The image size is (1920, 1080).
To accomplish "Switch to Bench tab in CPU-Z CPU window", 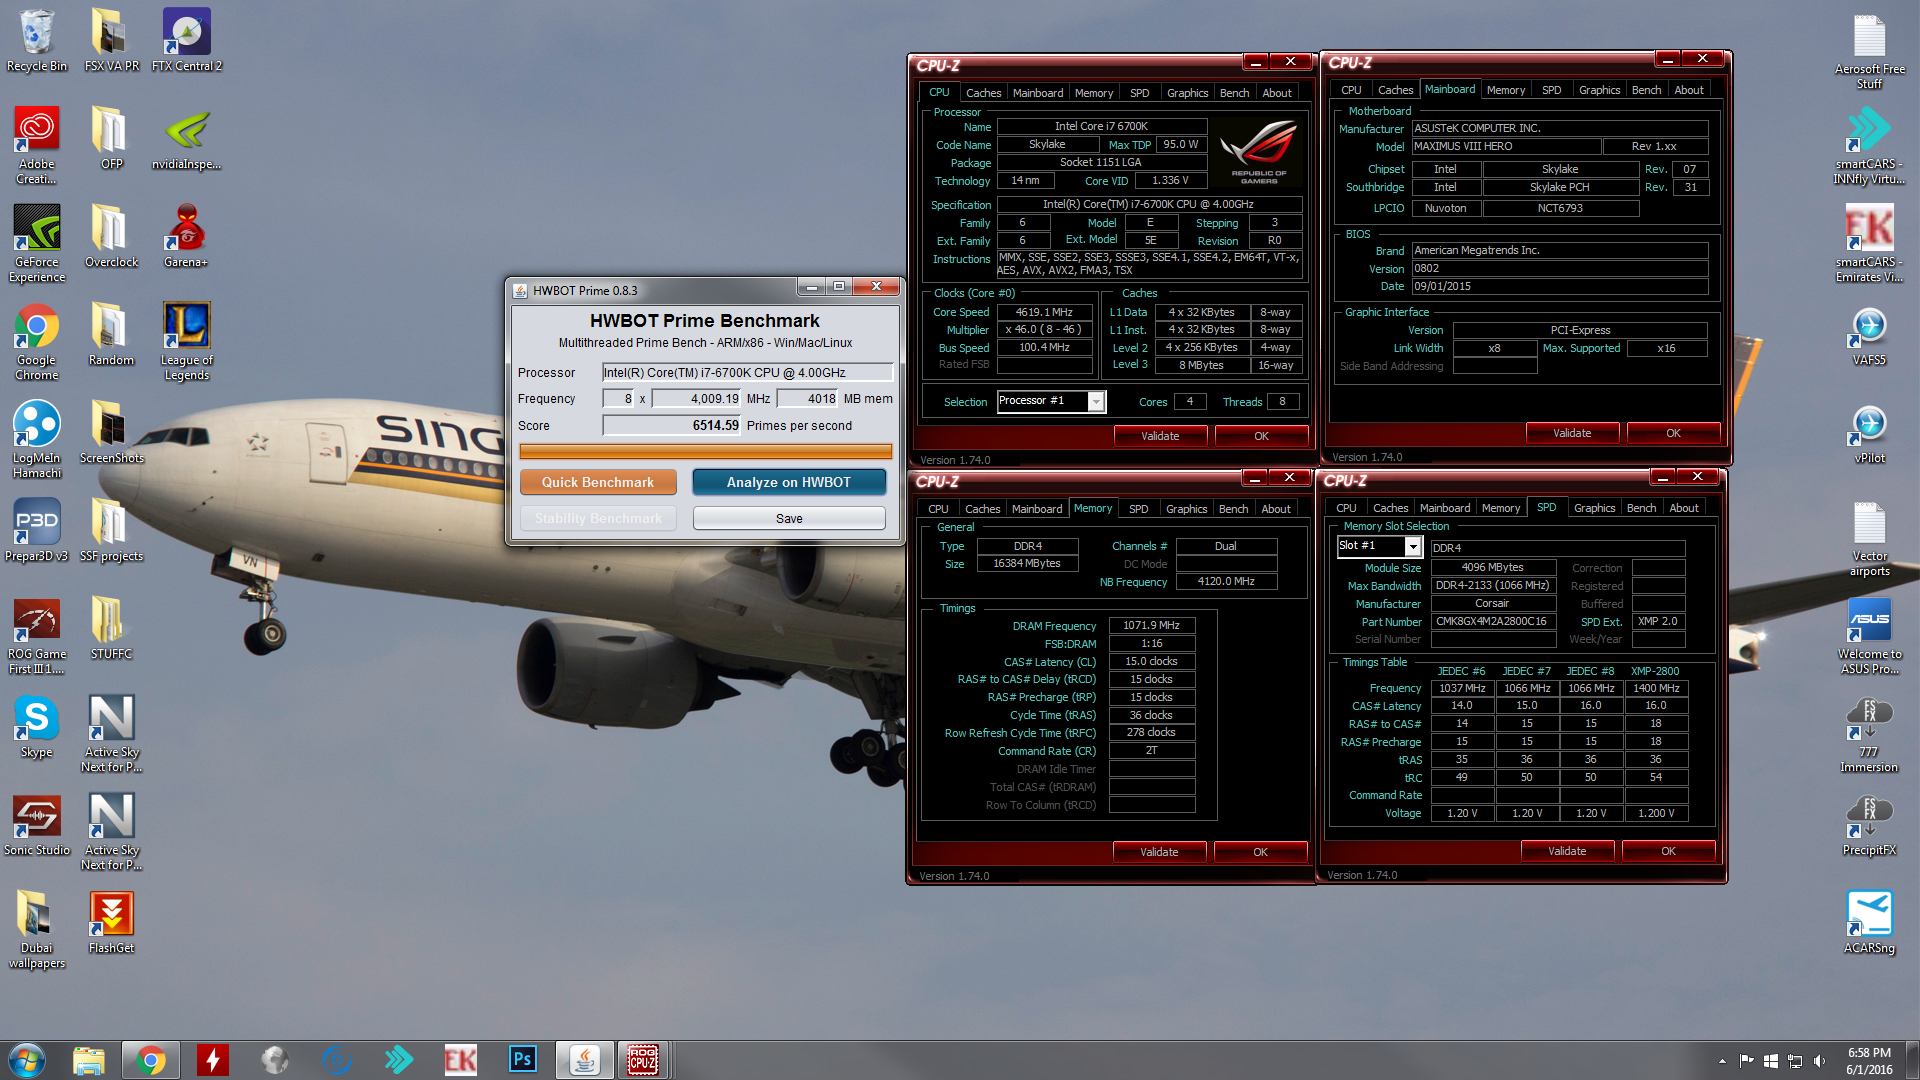I will (1234, 93).
